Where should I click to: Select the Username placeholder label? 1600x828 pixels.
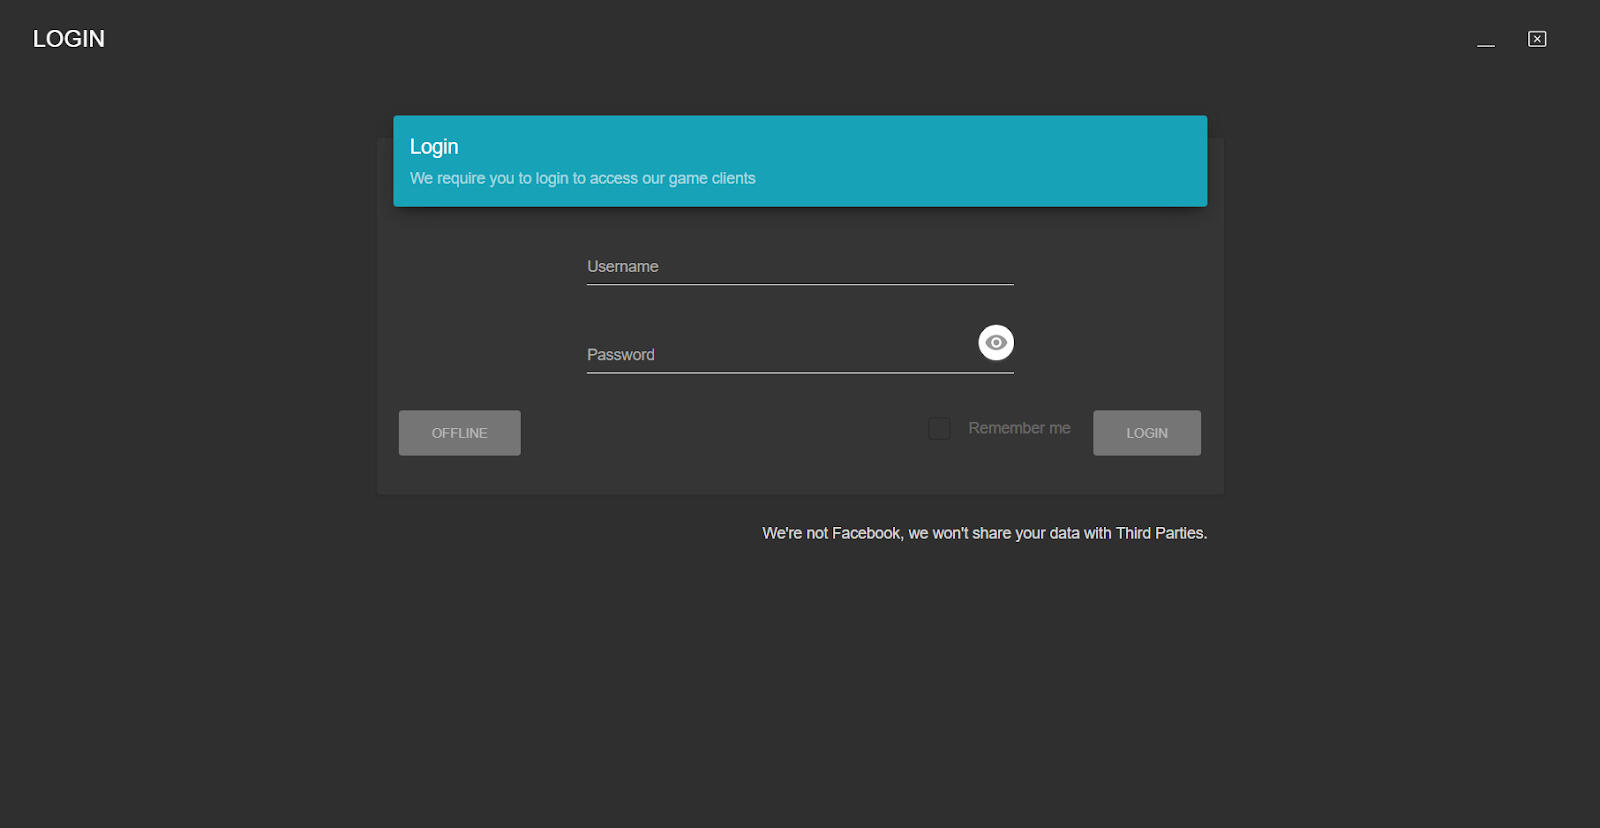(622, 267)
